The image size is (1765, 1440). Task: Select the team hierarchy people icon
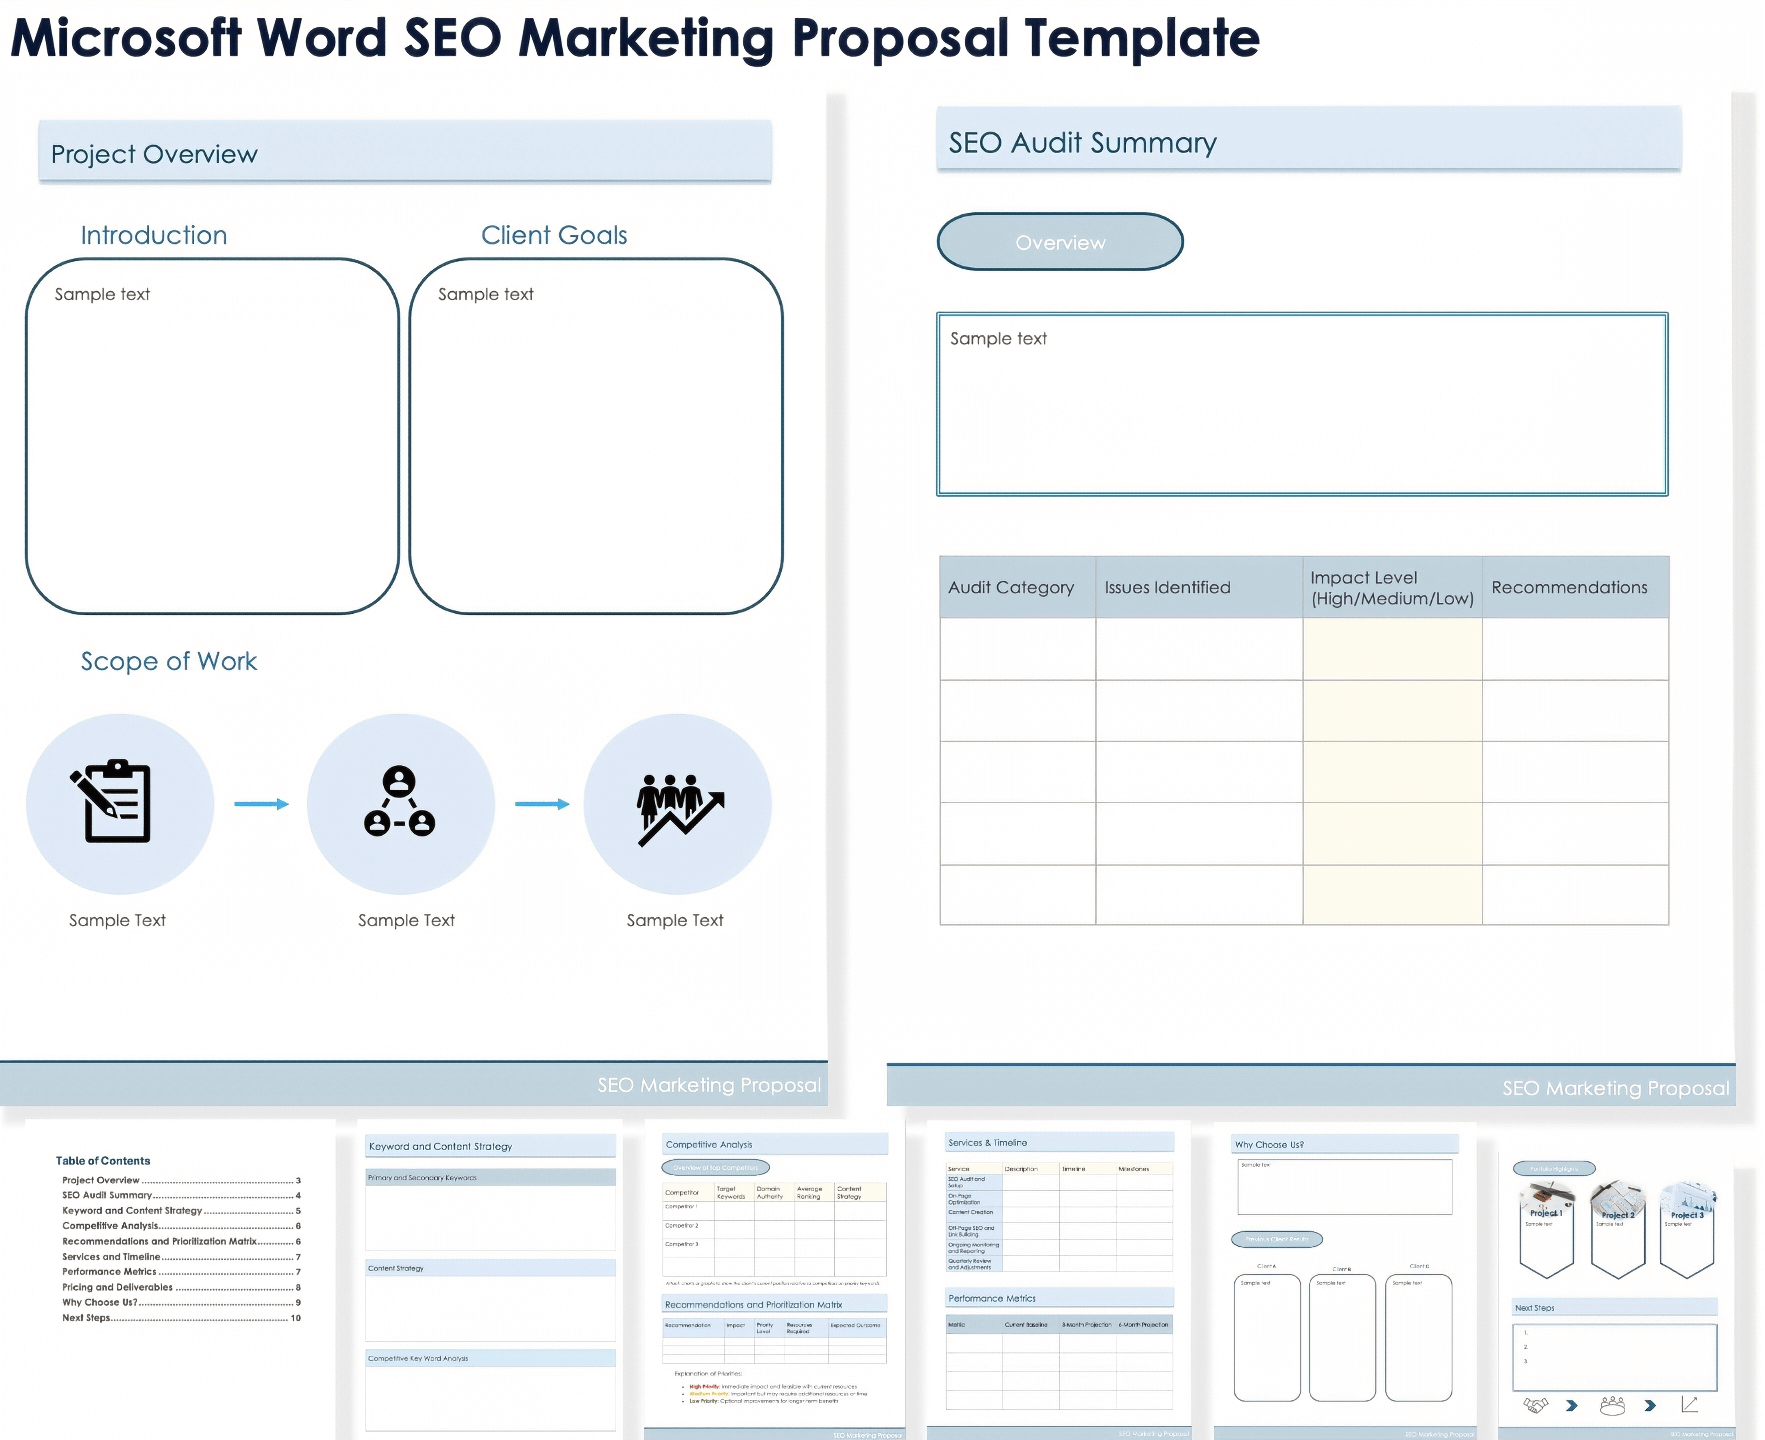point(400,801)
